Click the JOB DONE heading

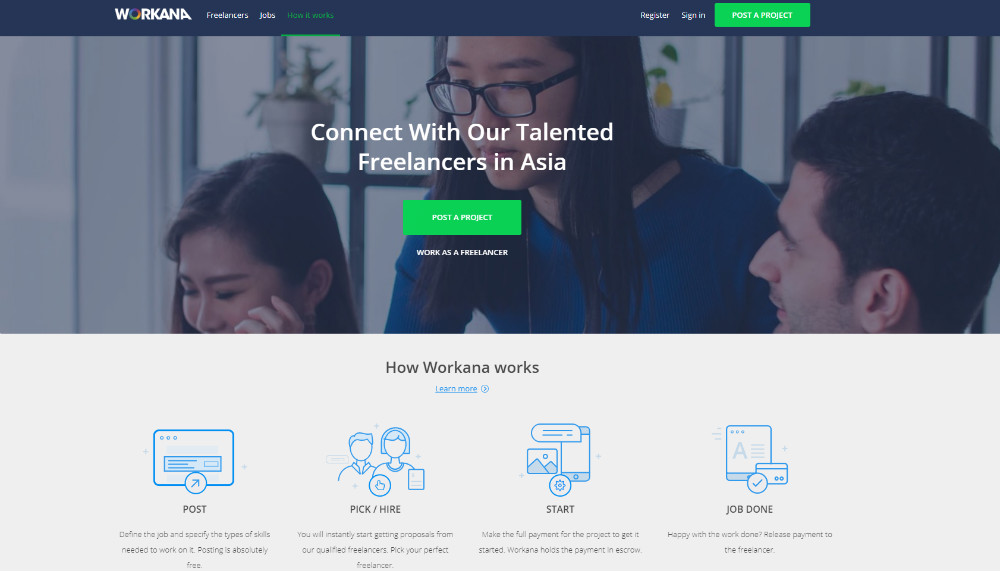(x=749, y=509)
